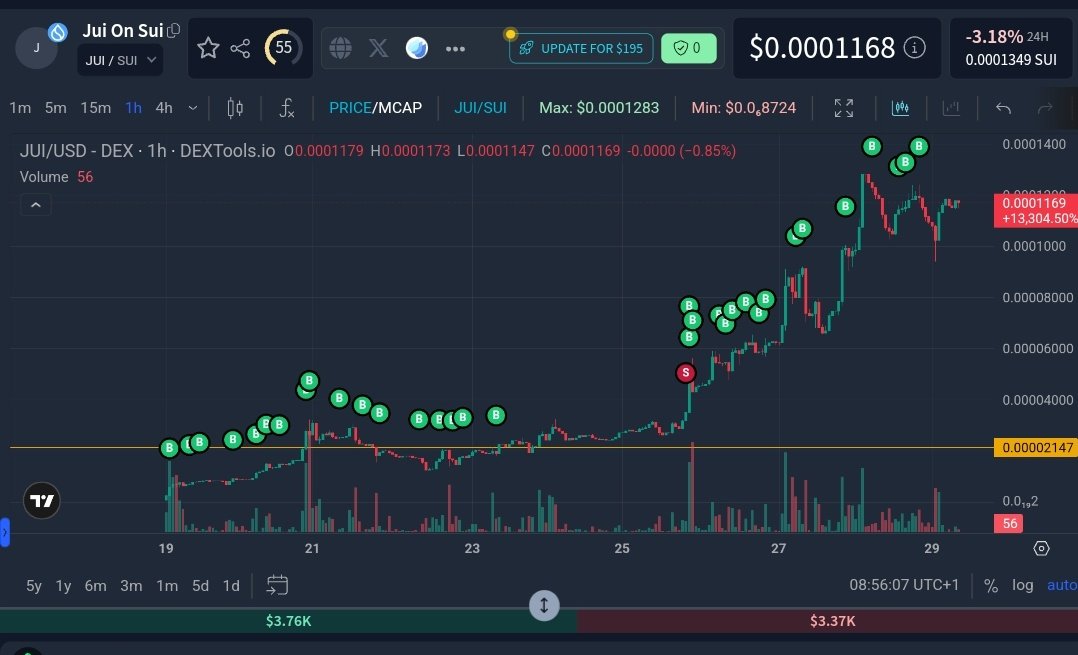Open the blue swirl social link
This screenshot has width=1078, height=655.
pos(417,48)
